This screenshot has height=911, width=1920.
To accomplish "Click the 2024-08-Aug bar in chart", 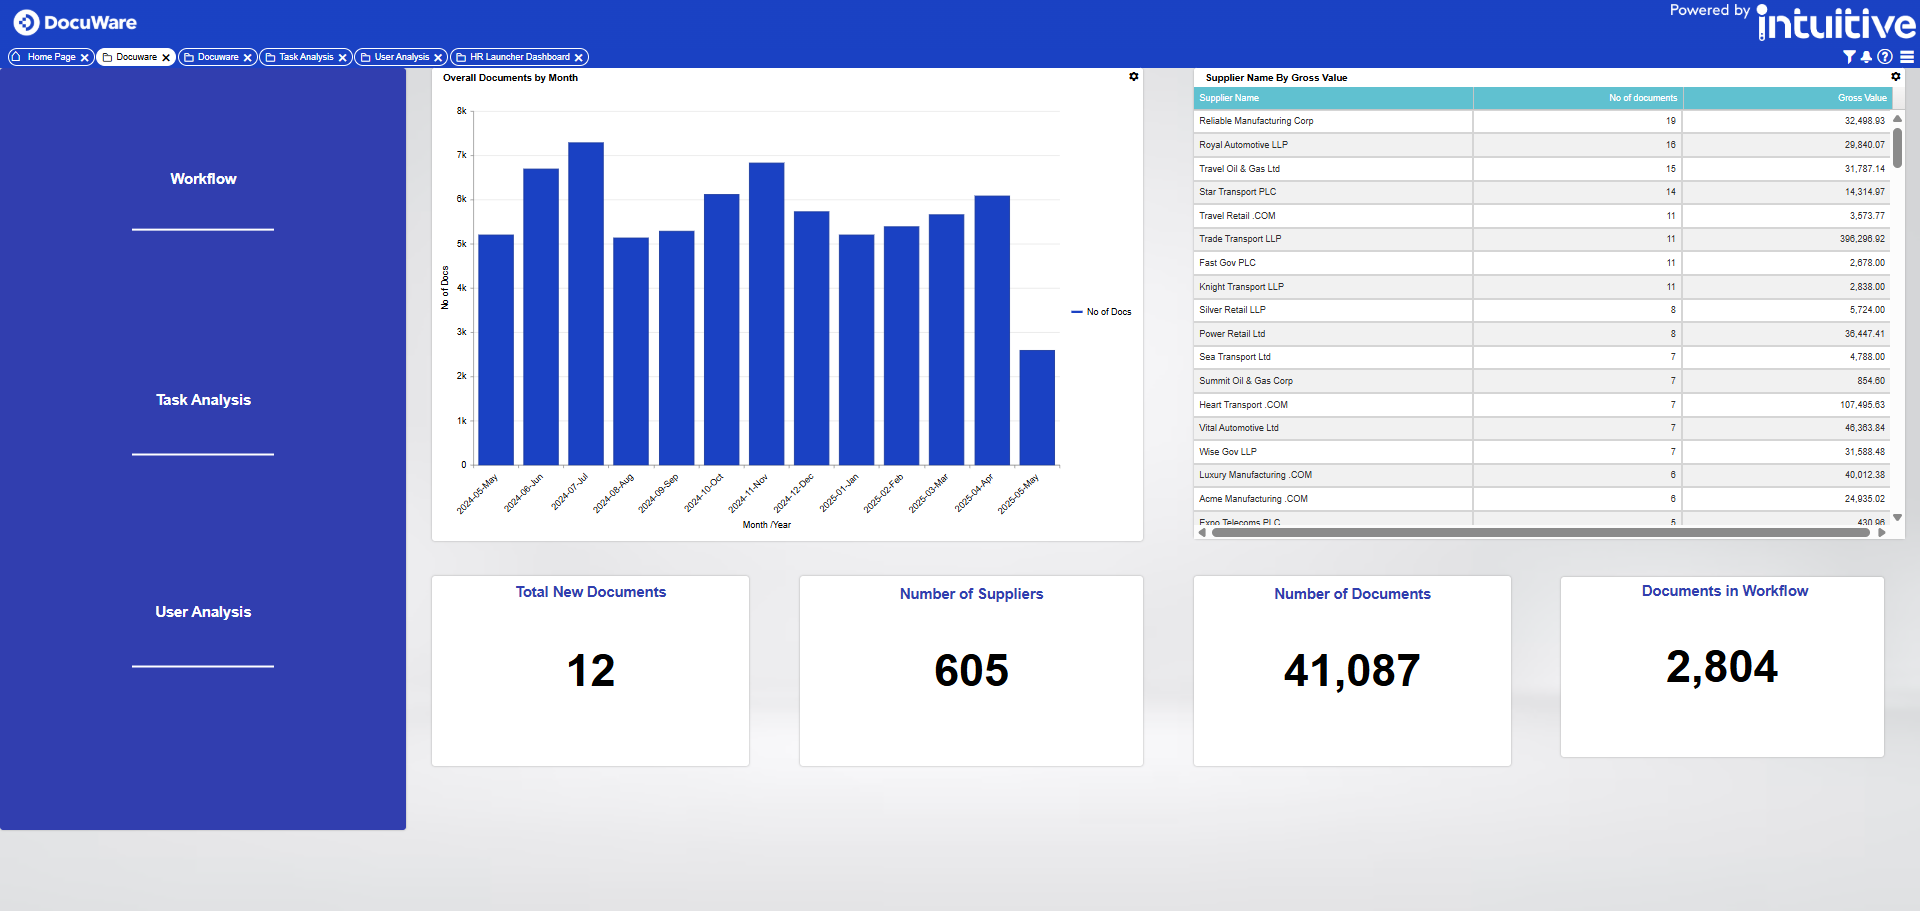I will click(631, 352).
